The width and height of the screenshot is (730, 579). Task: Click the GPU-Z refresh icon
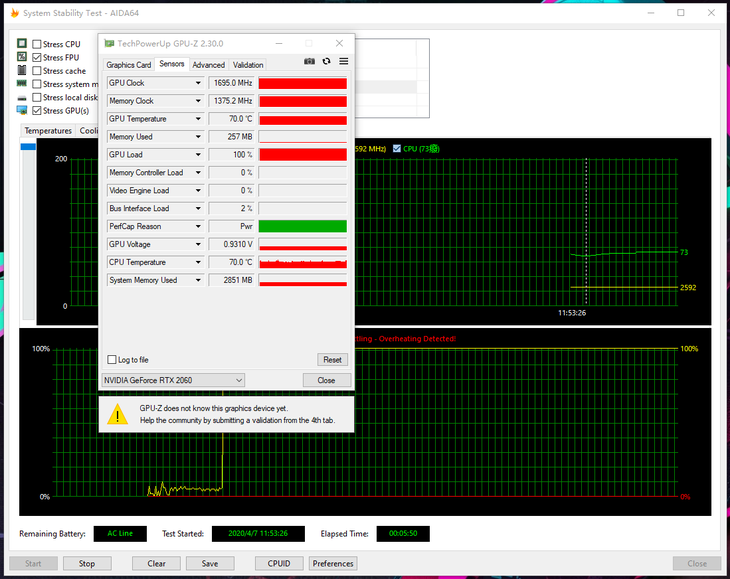point(326,62)
